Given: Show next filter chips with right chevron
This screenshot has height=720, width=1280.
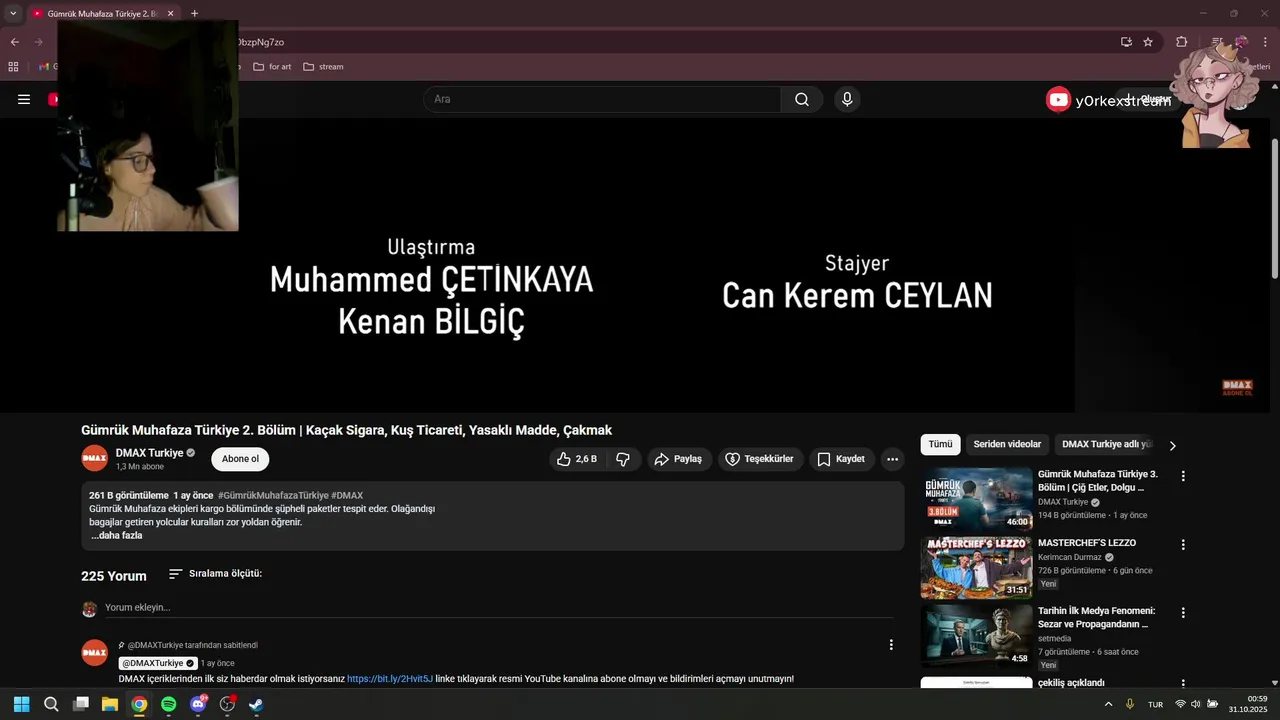Looking at the screenshot, I should [1173, 445].
